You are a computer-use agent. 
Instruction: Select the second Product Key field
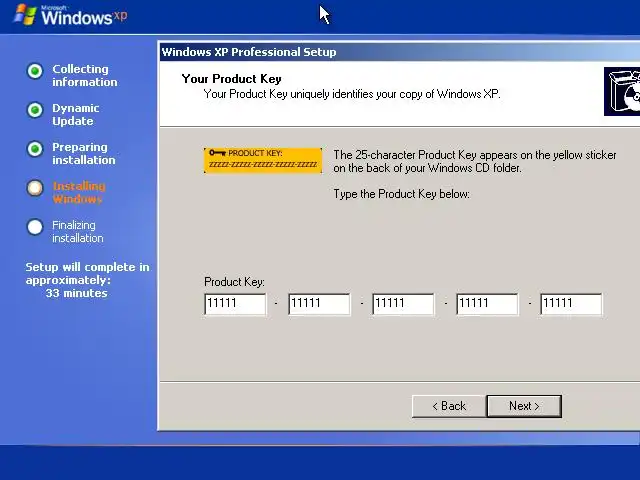tap(319, 304)
